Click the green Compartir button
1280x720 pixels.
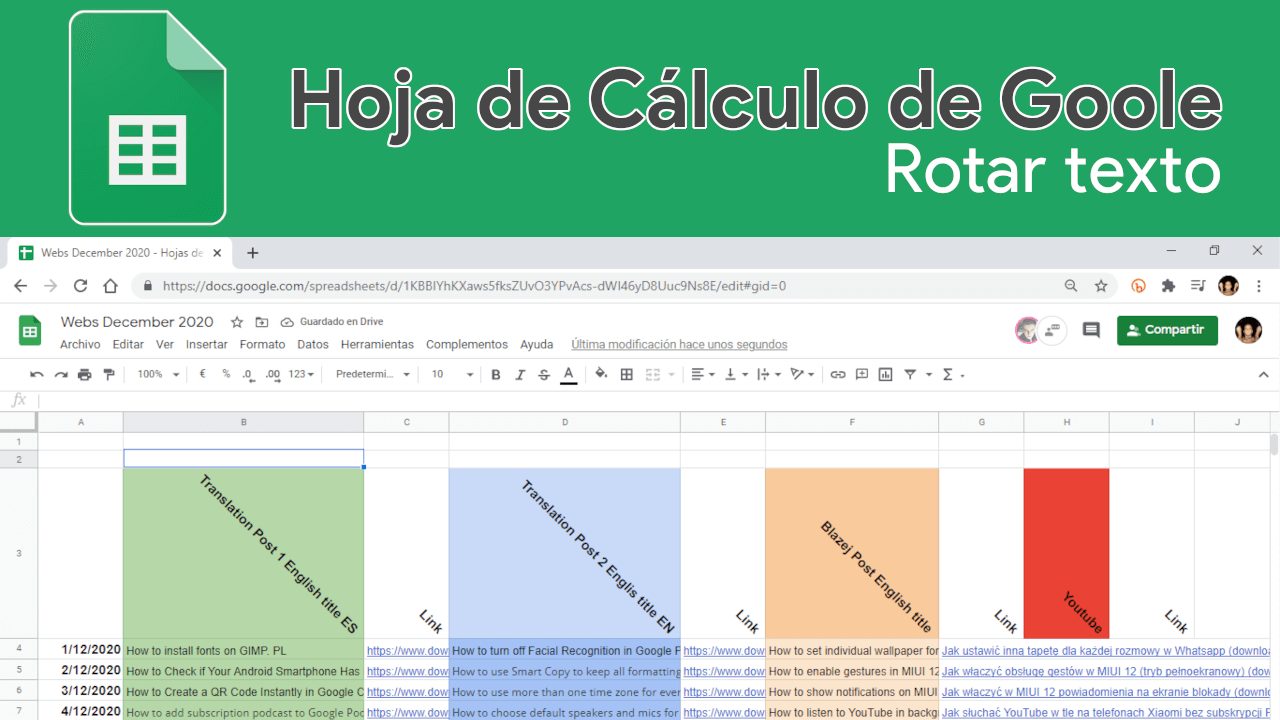(1167, 330)
